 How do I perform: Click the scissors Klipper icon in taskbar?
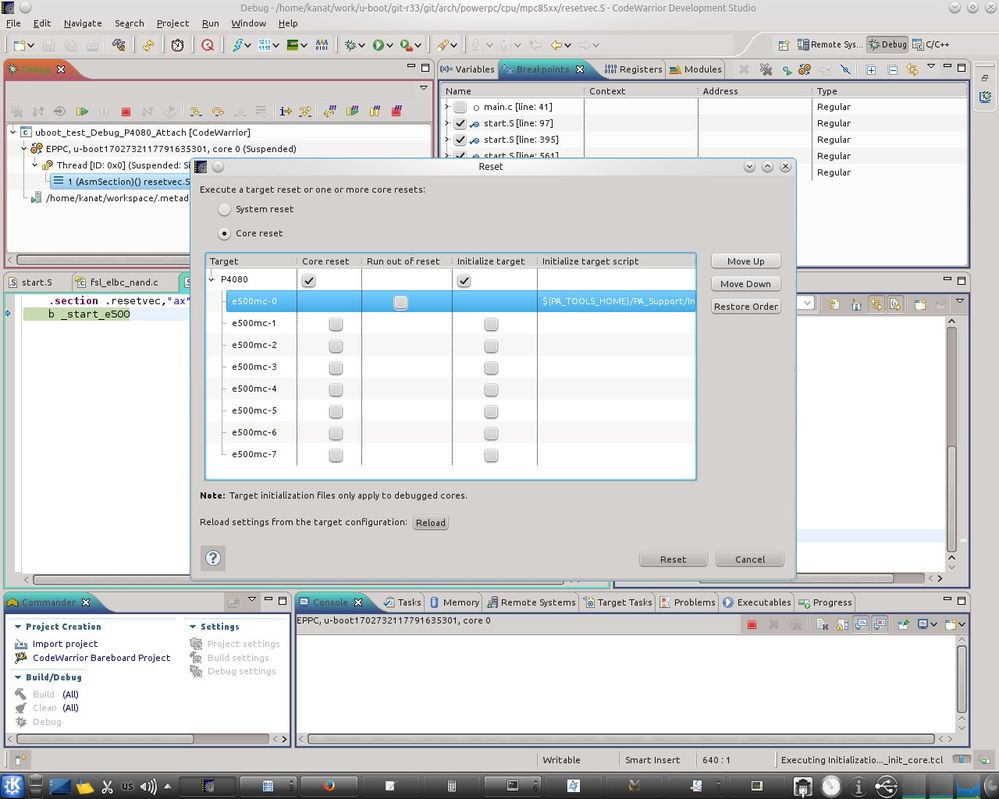(107, 786)
